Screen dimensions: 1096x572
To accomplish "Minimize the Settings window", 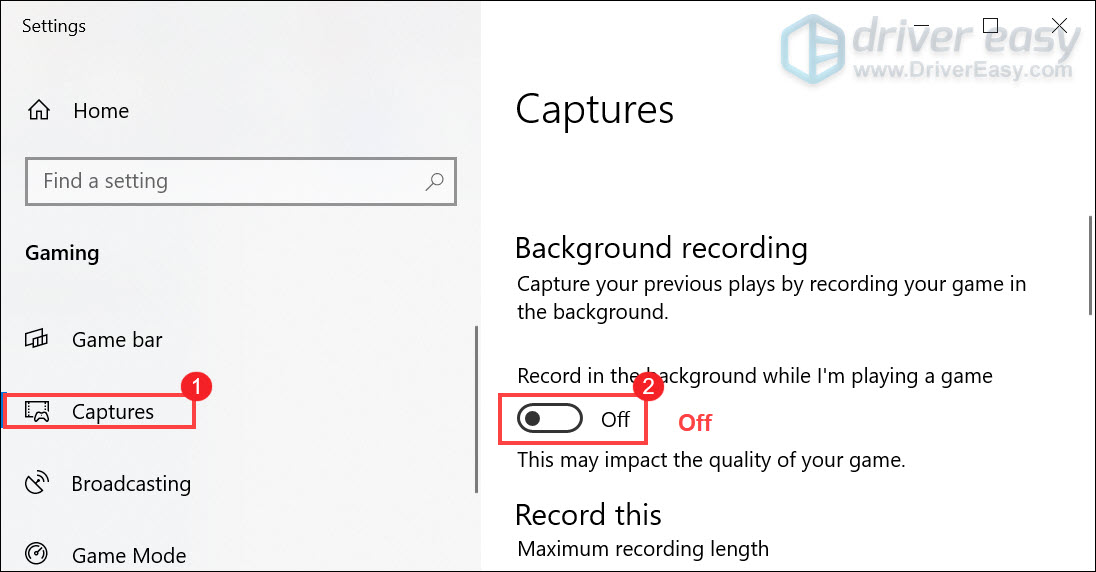I will [x=921, y=26].
